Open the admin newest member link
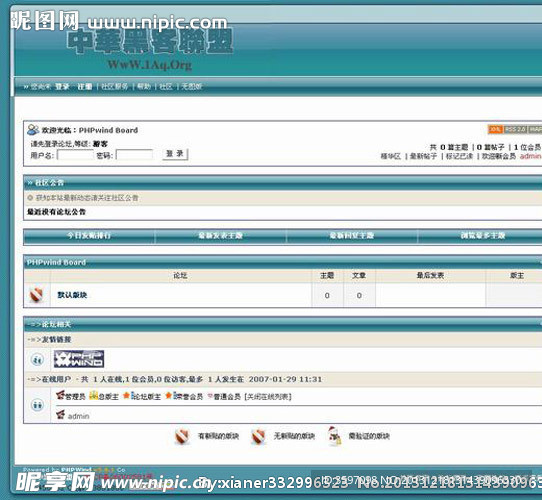This screenshot has width=542, height=500. [531, 156]
